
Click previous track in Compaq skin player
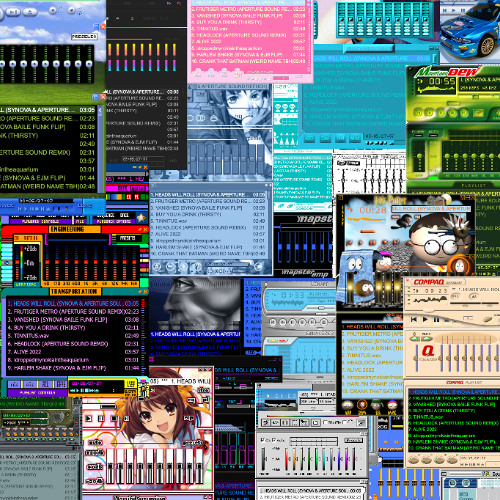414,319
